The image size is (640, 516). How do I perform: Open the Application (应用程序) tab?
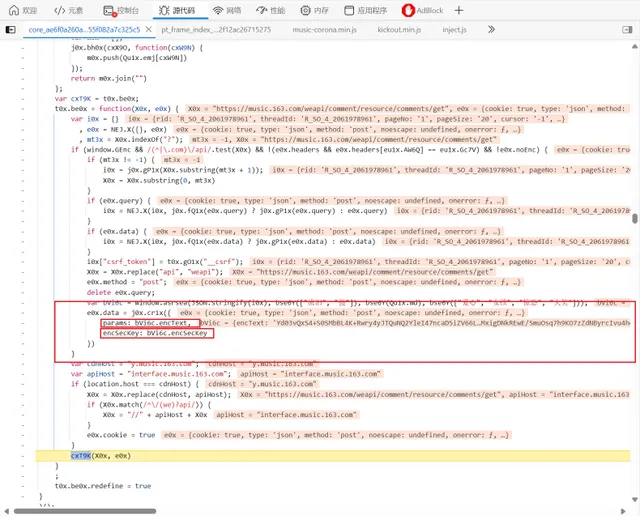(x=365, y=10)
